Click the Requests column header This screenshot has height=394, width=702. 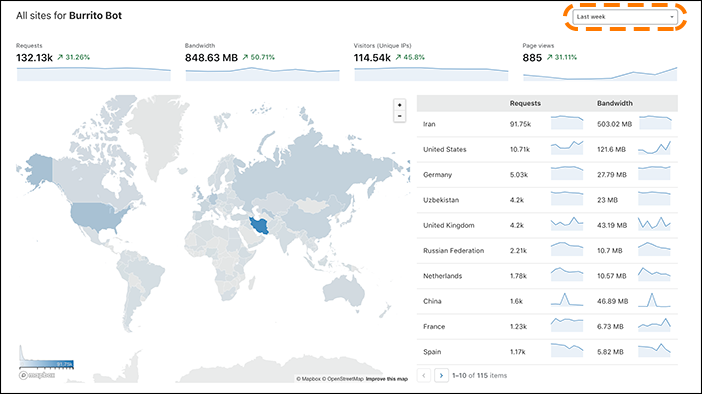[x=525, y=103]
